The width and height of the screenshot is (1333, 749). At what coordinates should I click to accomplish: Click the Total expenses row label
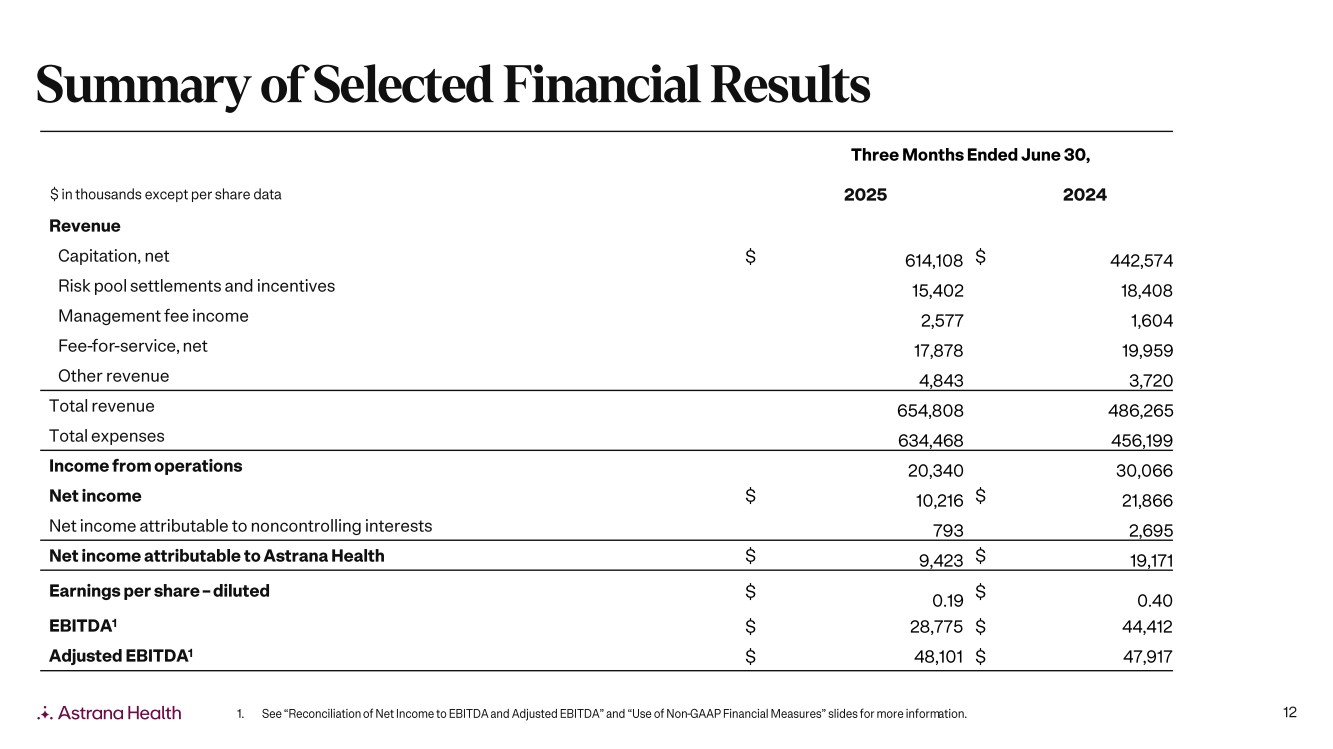(x=107, y=436)
